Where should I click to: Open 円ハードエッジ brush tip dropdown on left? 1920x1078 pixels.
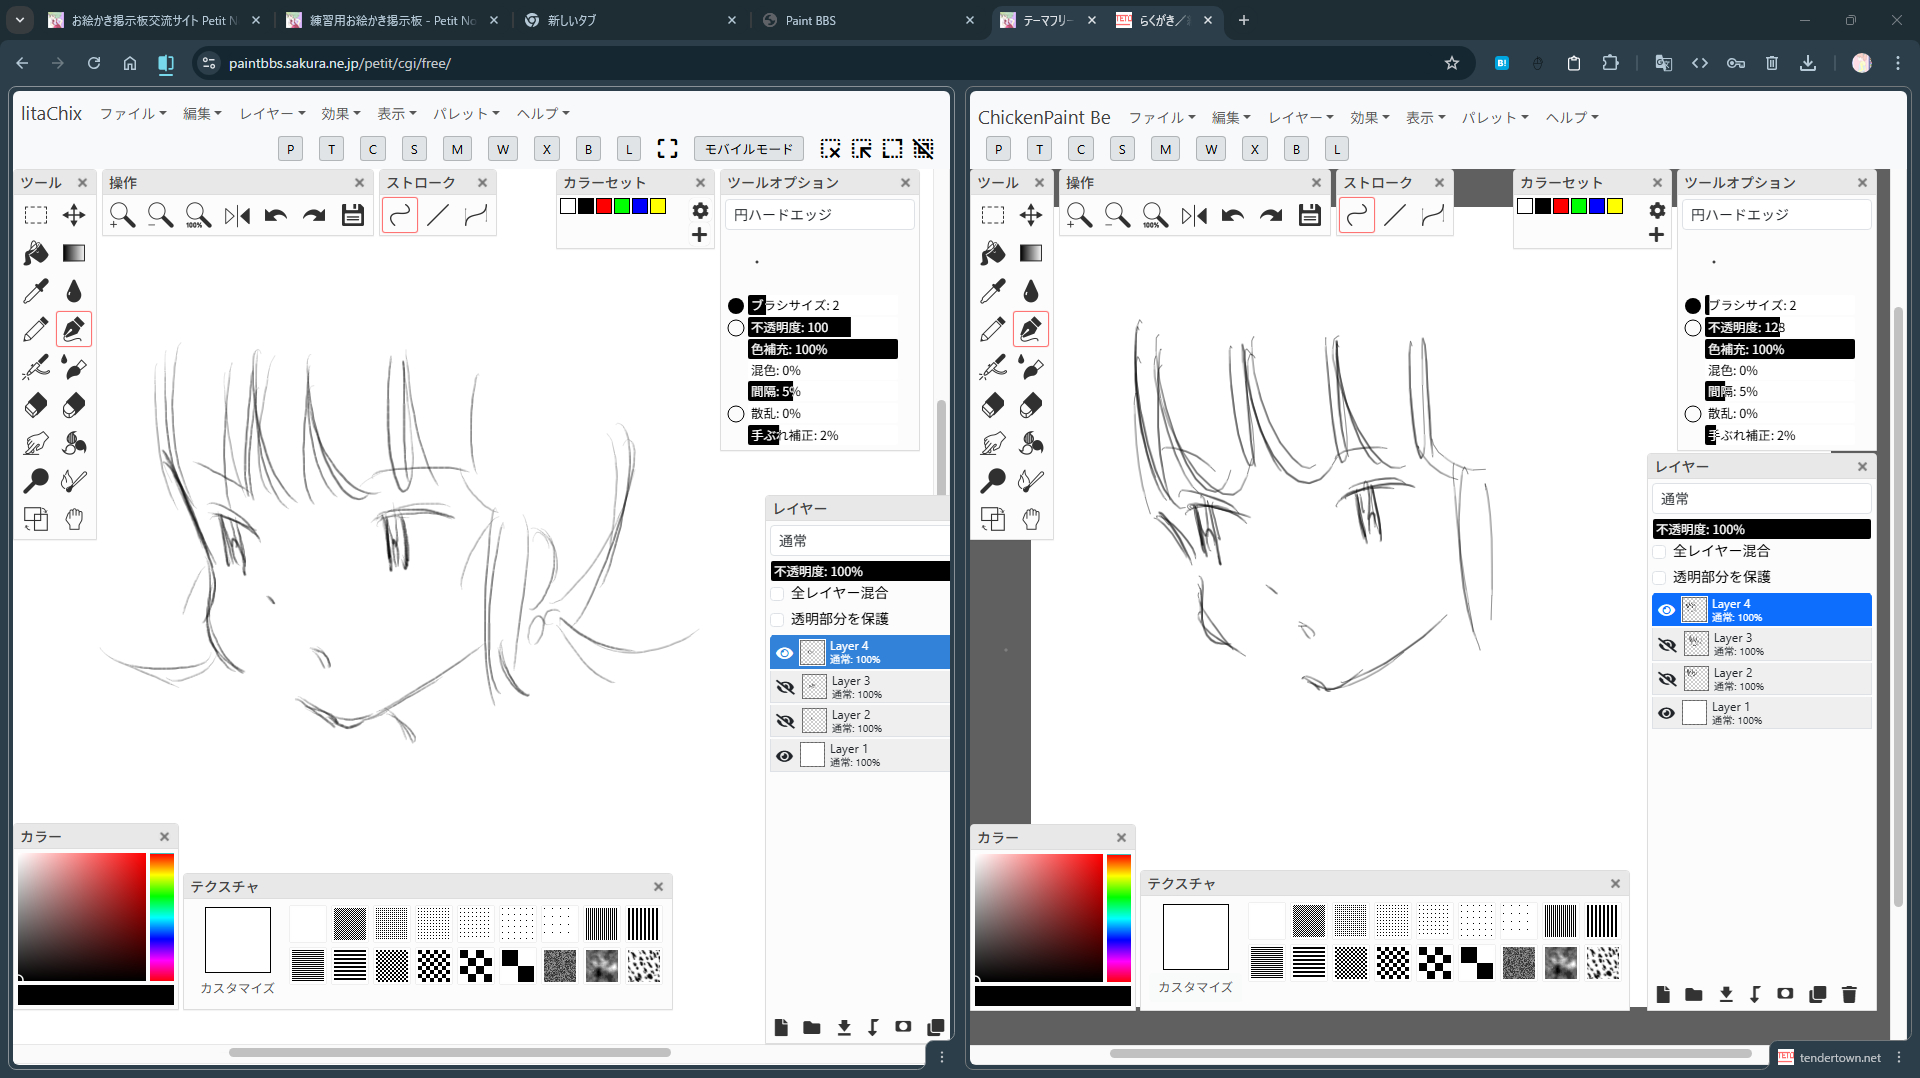coord(818,215)
